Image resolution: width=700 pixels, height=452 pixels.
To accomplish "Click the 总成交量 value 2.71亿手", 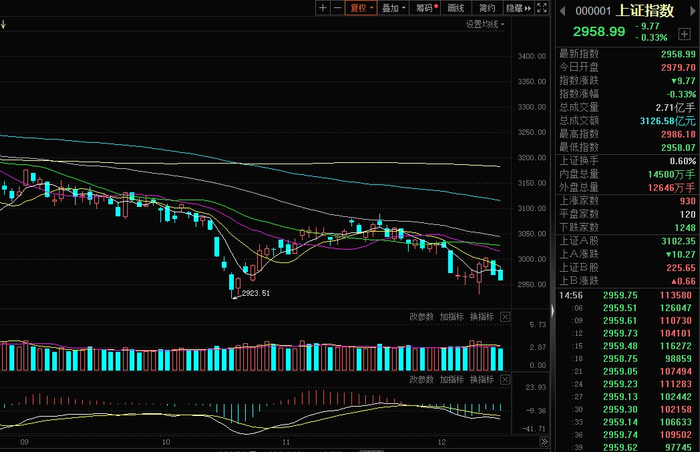I will point(675,108).
